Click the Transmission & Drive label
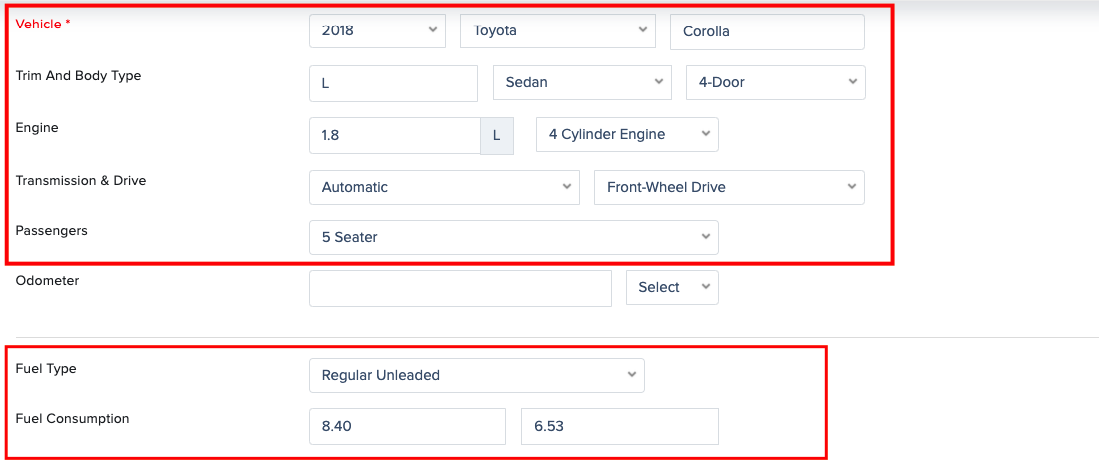This screenshot has height=468, width=1099. click(x=80, y=181)
